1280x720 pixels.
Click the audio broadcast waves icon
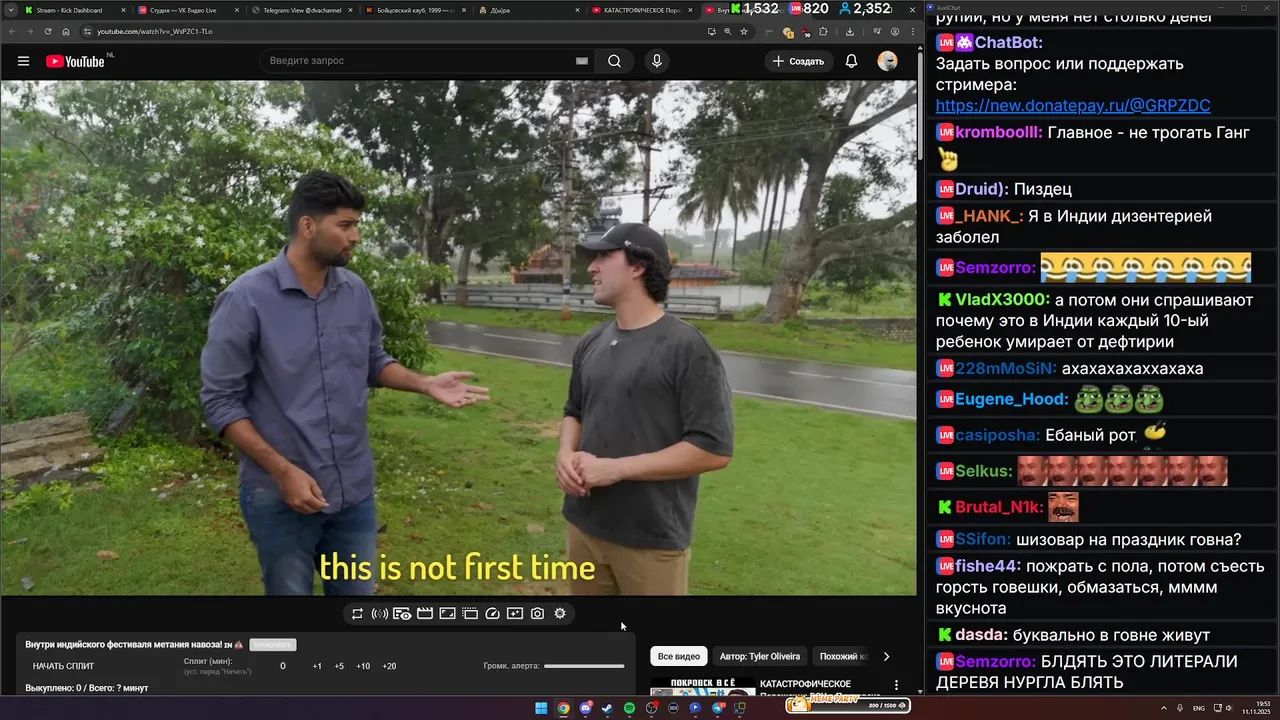point(380,614)
